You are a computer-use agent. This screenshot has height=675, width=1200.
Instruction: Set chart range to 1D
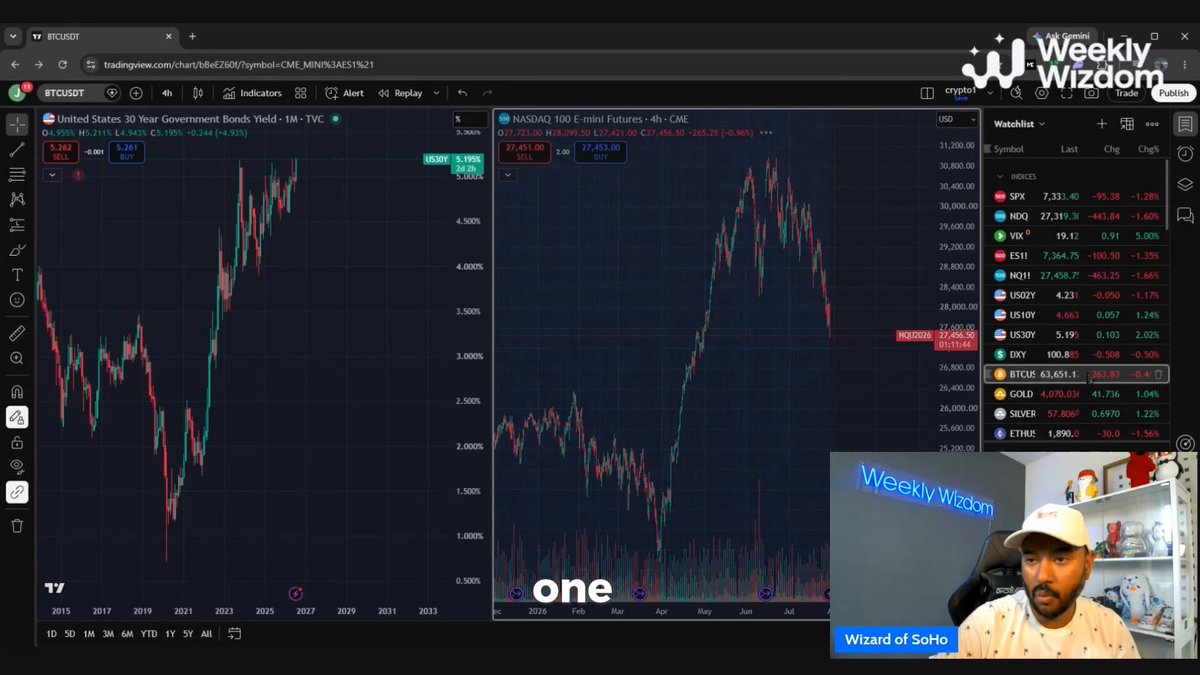pyautogui.click(x=52, y=634)
